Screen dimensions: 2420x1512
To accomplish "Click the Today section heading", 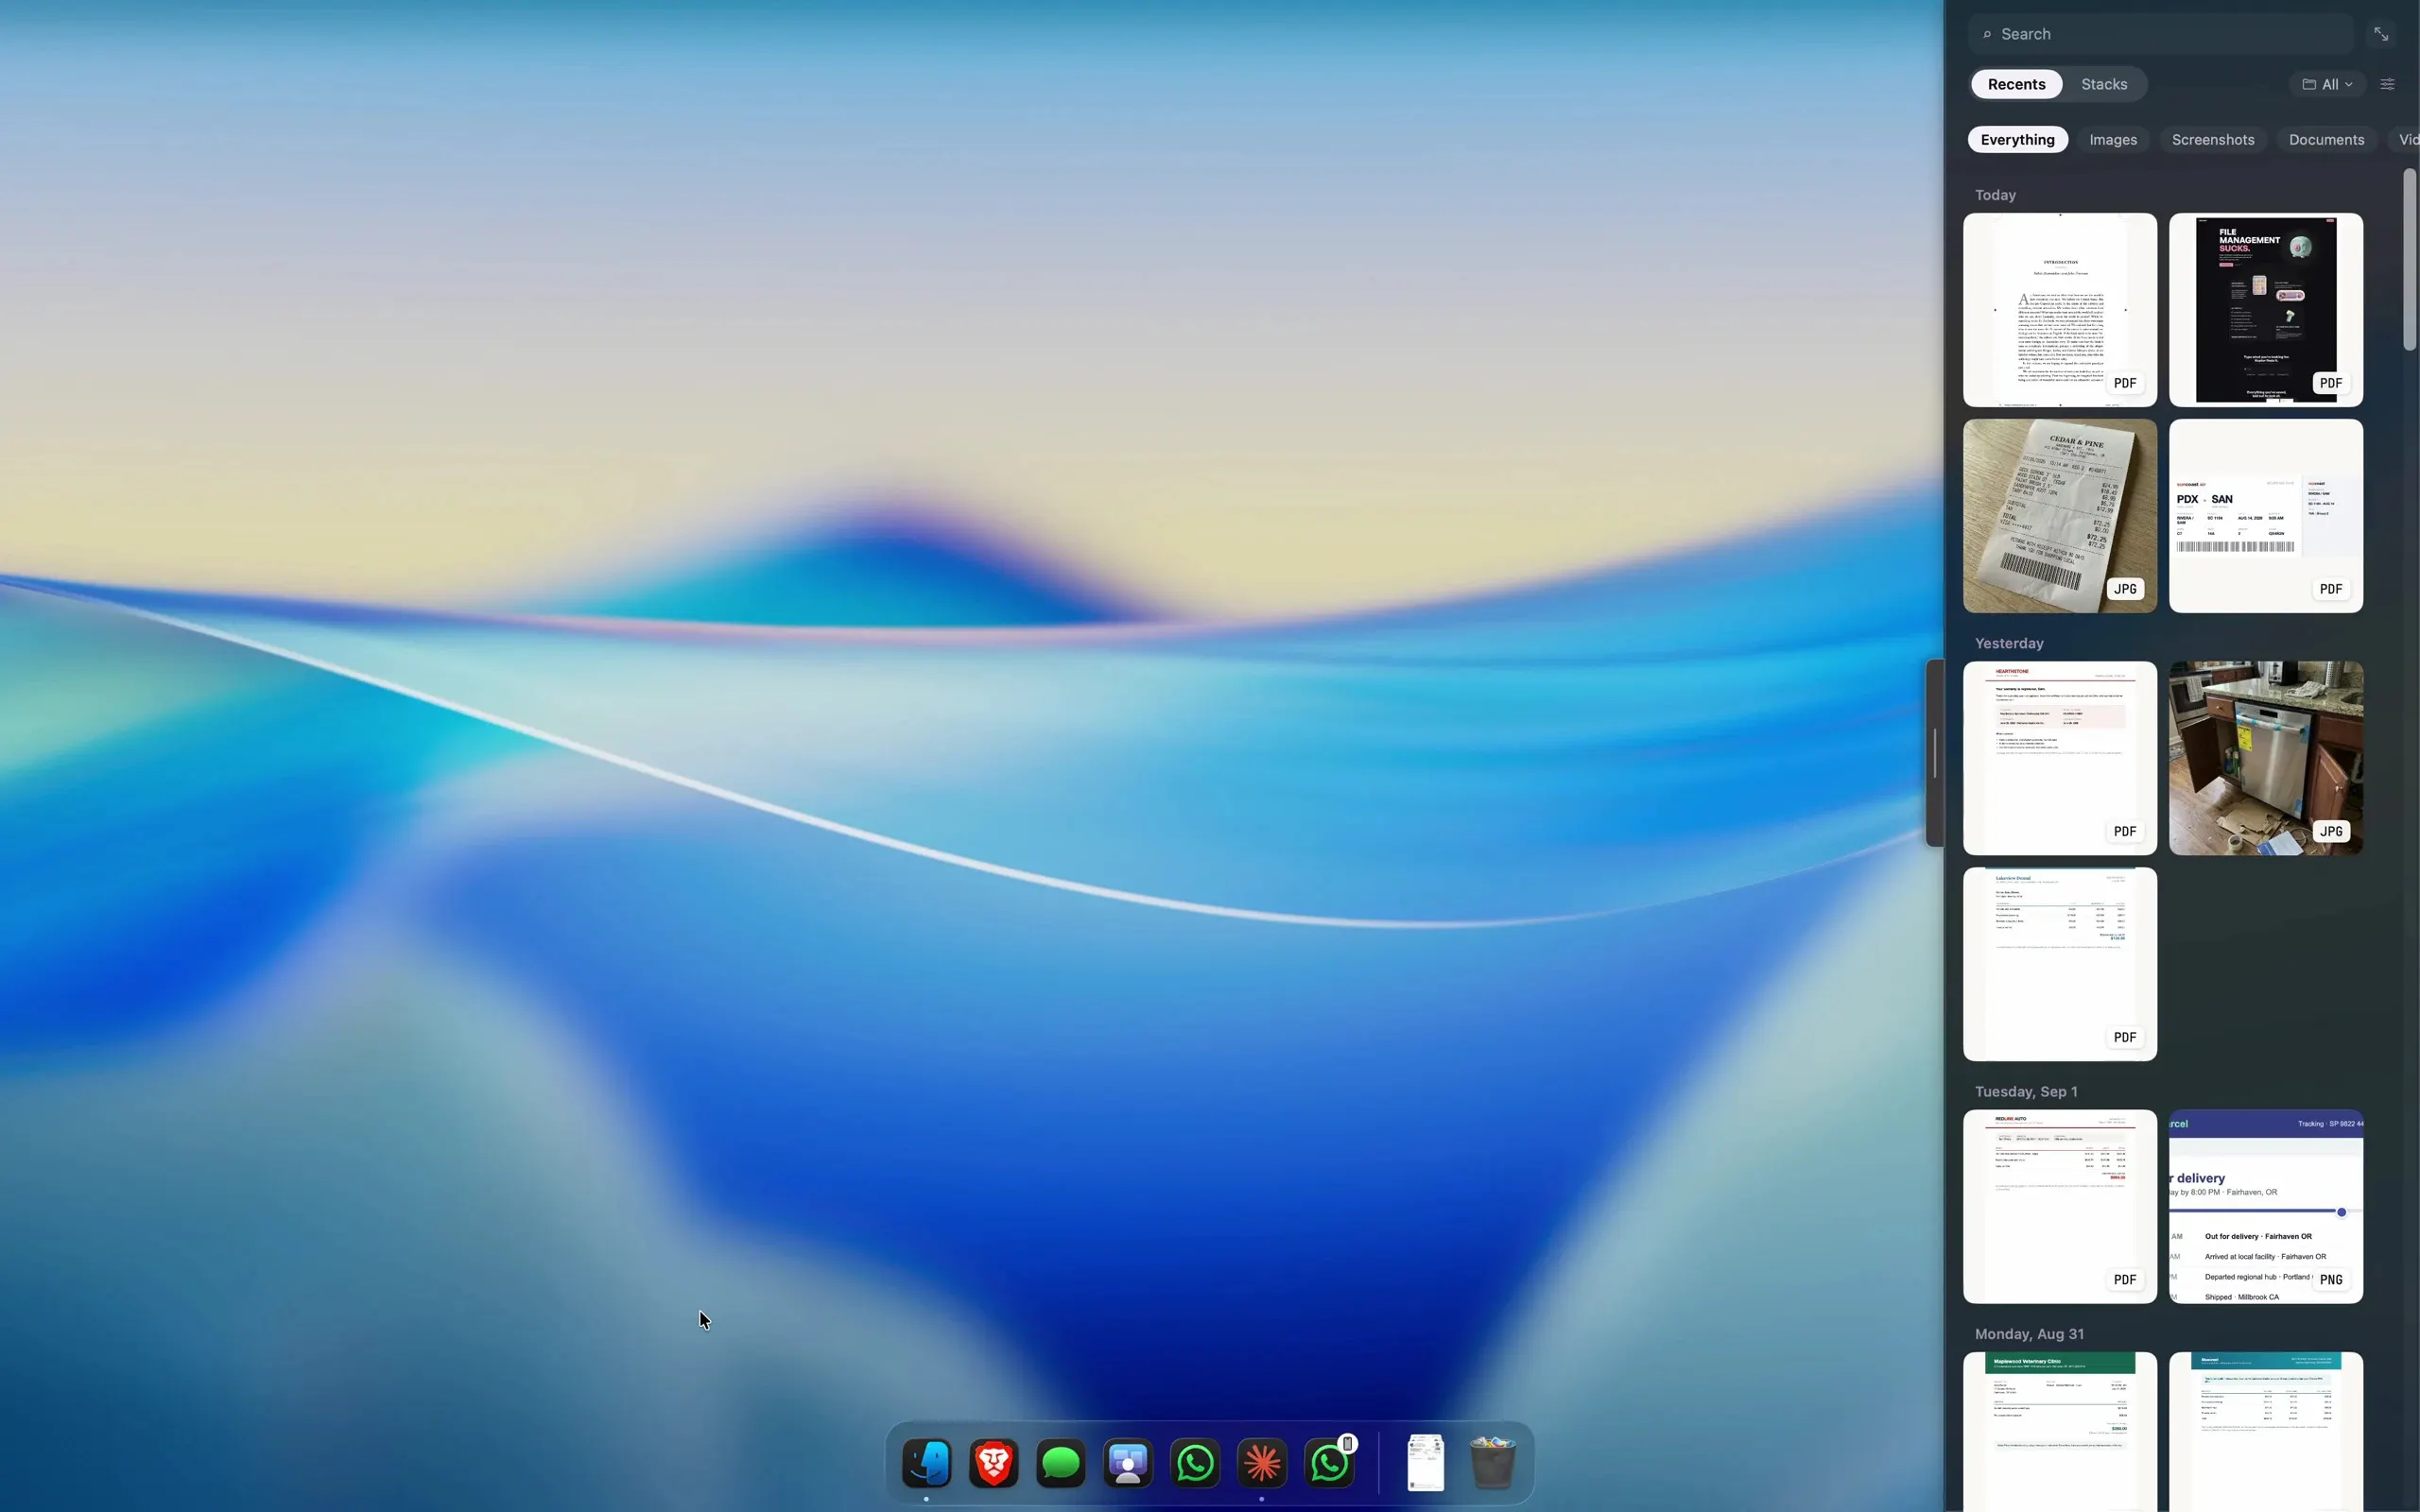I will click(1995, 195).
